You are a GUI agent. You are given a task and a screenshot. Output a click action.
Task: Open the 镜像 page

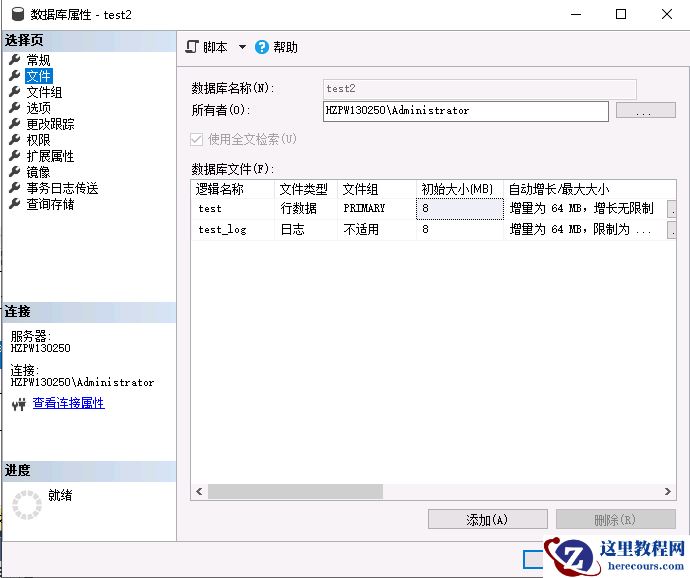[38, 172]
